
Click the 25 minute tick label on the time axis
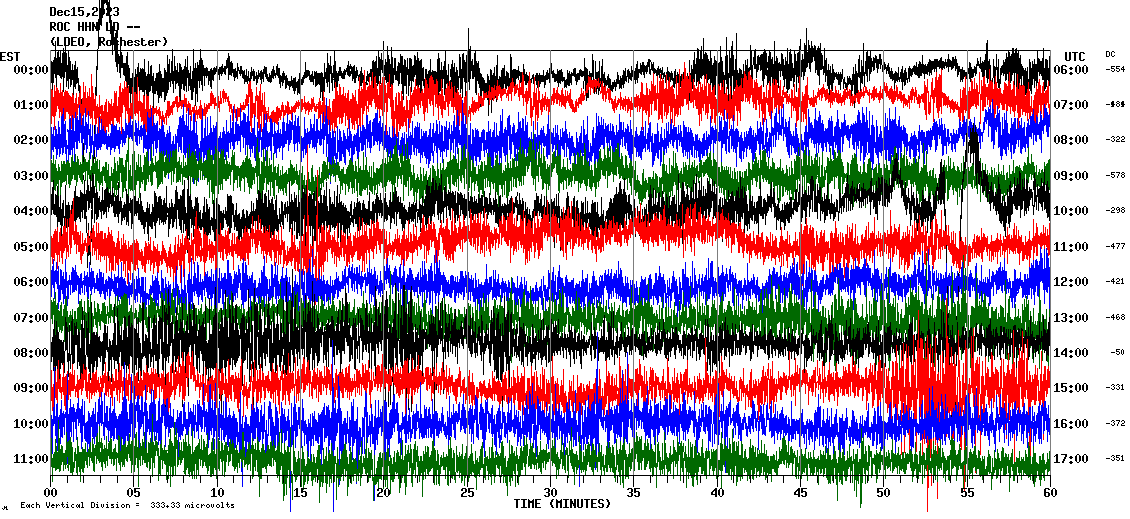[x=467, y=493]
